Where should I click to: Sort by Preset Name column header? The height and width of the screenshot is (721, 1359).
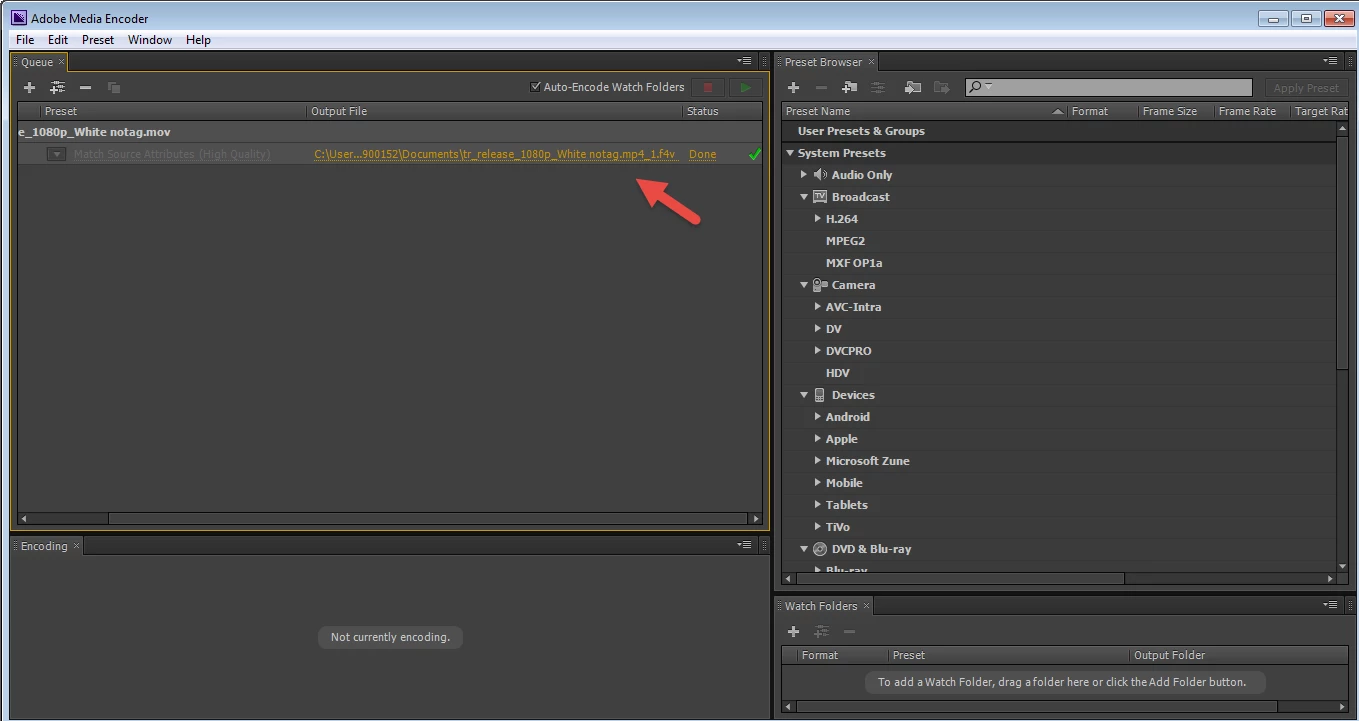point(925,111)
